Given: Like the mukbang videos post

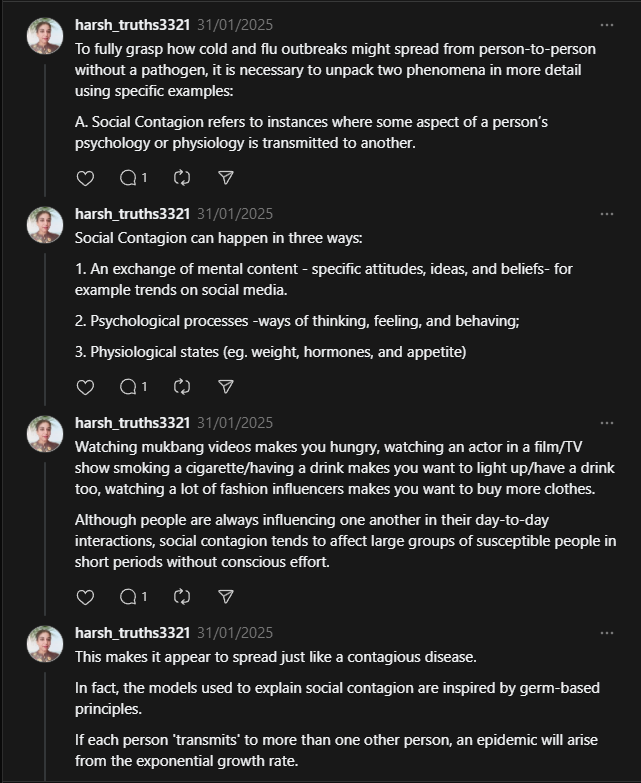Looking at the screenshot, I should pos(85,597).
